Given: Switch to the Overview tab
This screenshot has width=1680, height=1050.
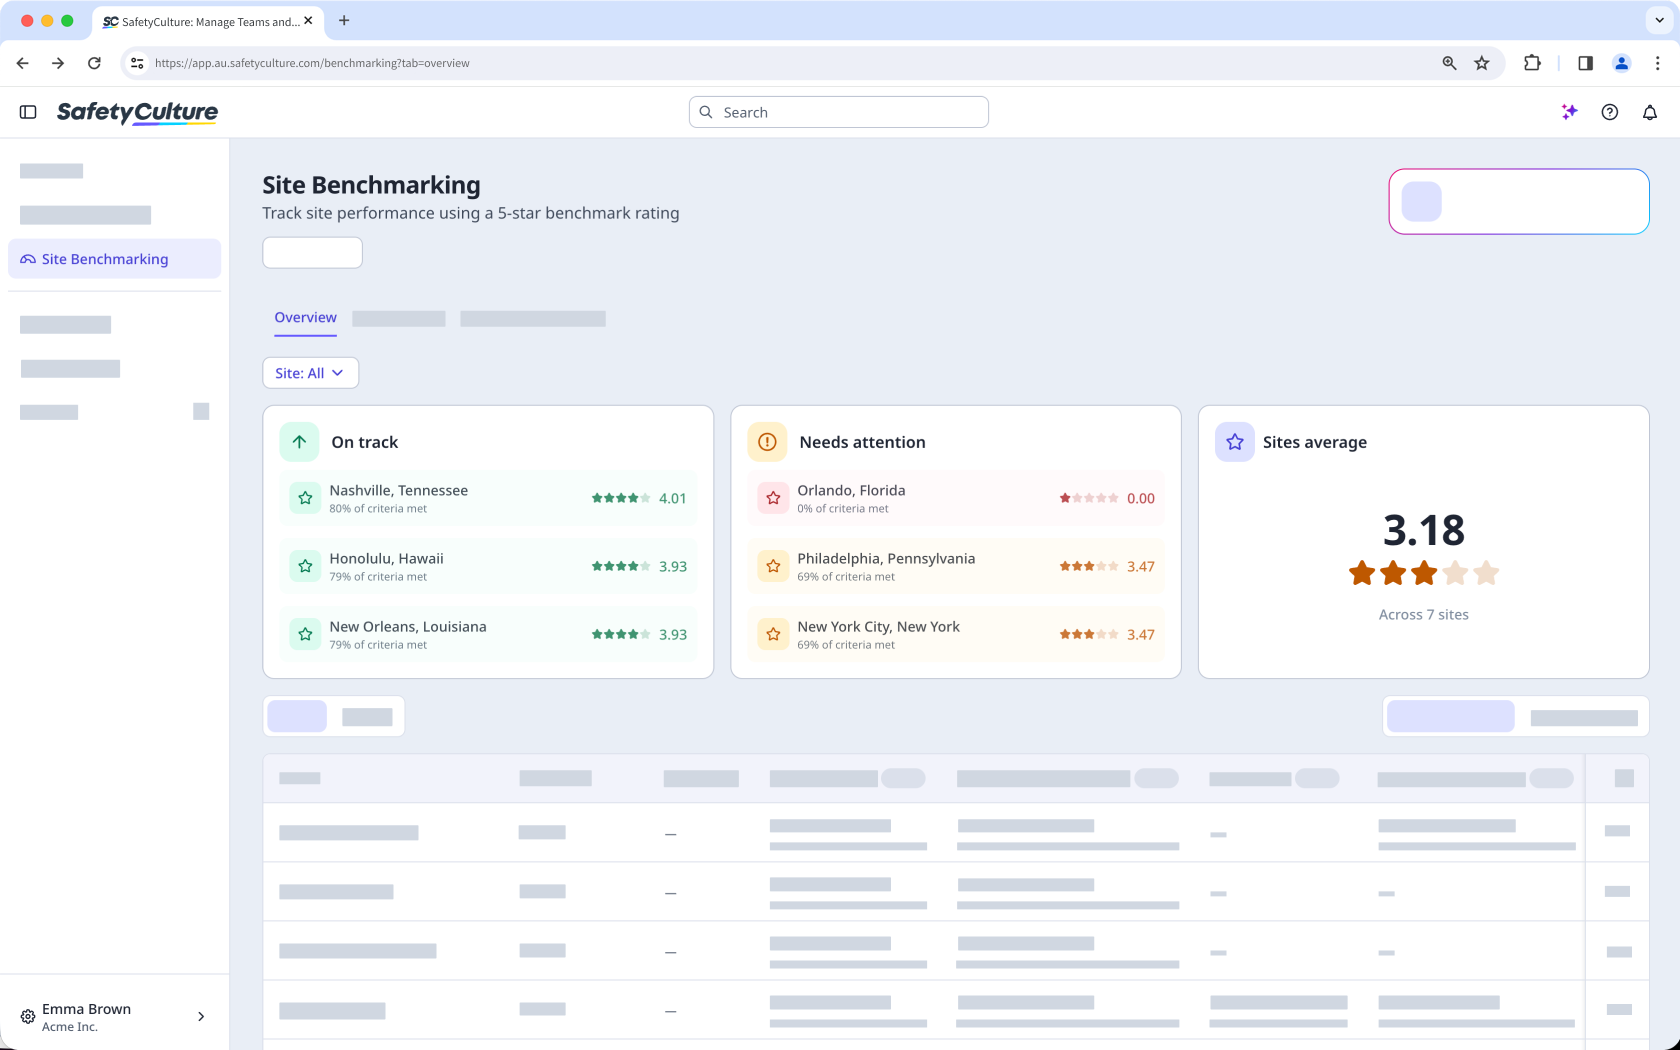Looking at the screenshot, I should click(x=305, y=318).
